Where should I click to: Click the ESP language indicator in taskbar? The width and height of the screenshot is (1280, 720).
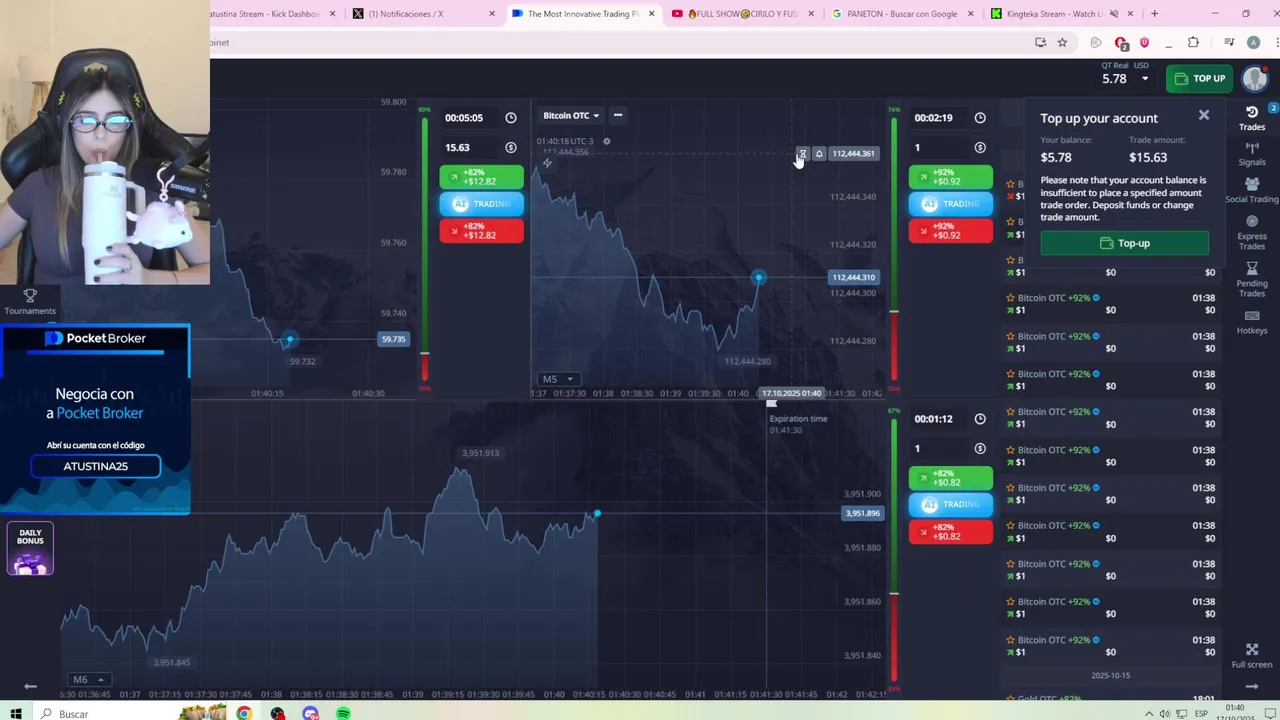coord(1201,713)
